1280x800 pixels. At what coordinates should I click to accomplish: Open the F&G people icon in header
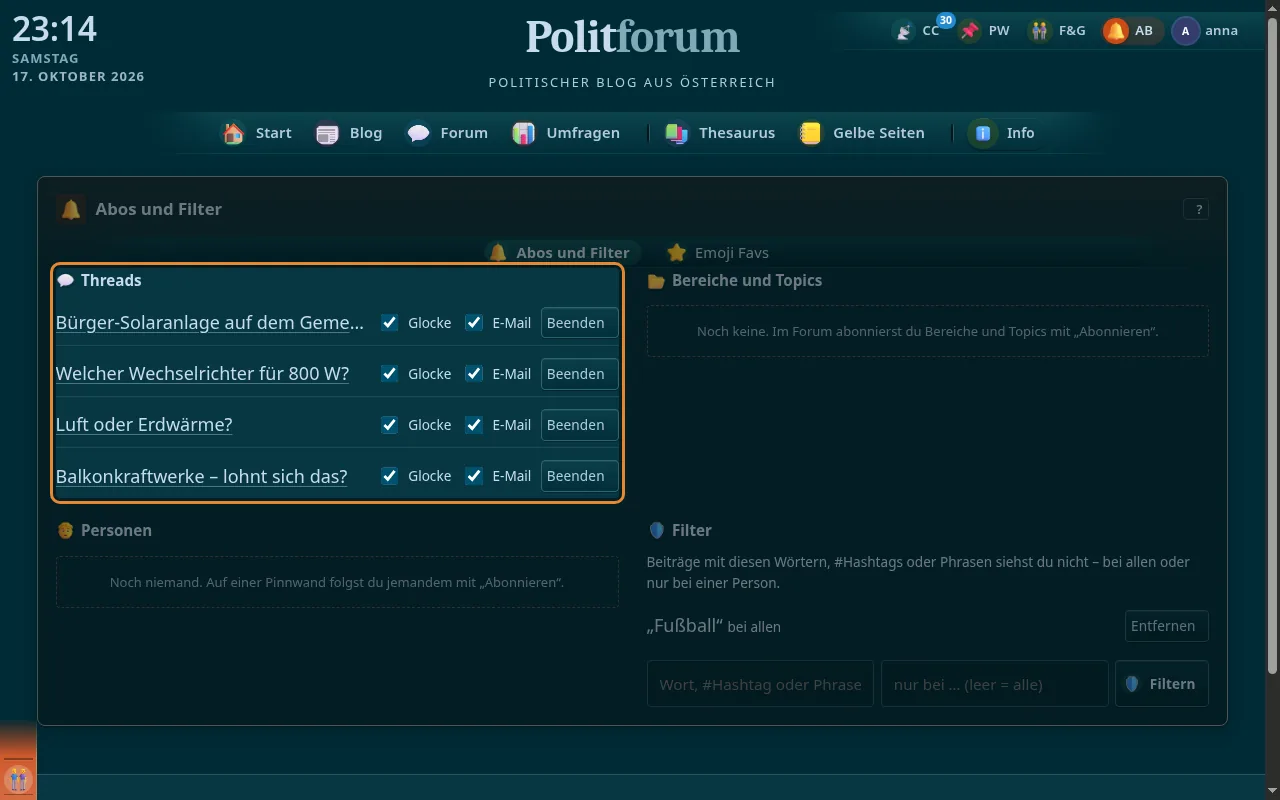tap(1040, 31)
